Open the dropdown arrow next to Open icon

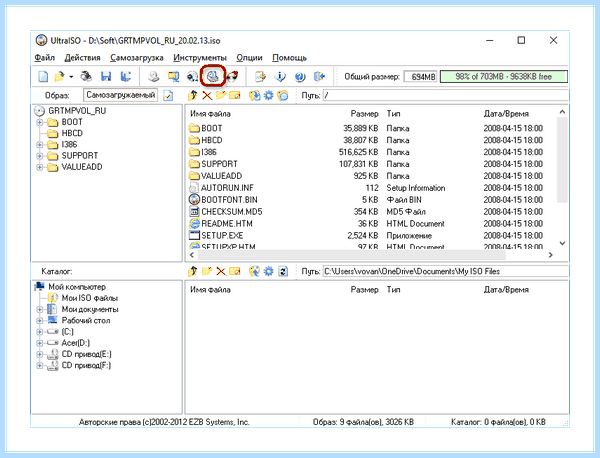pos(71,77)
